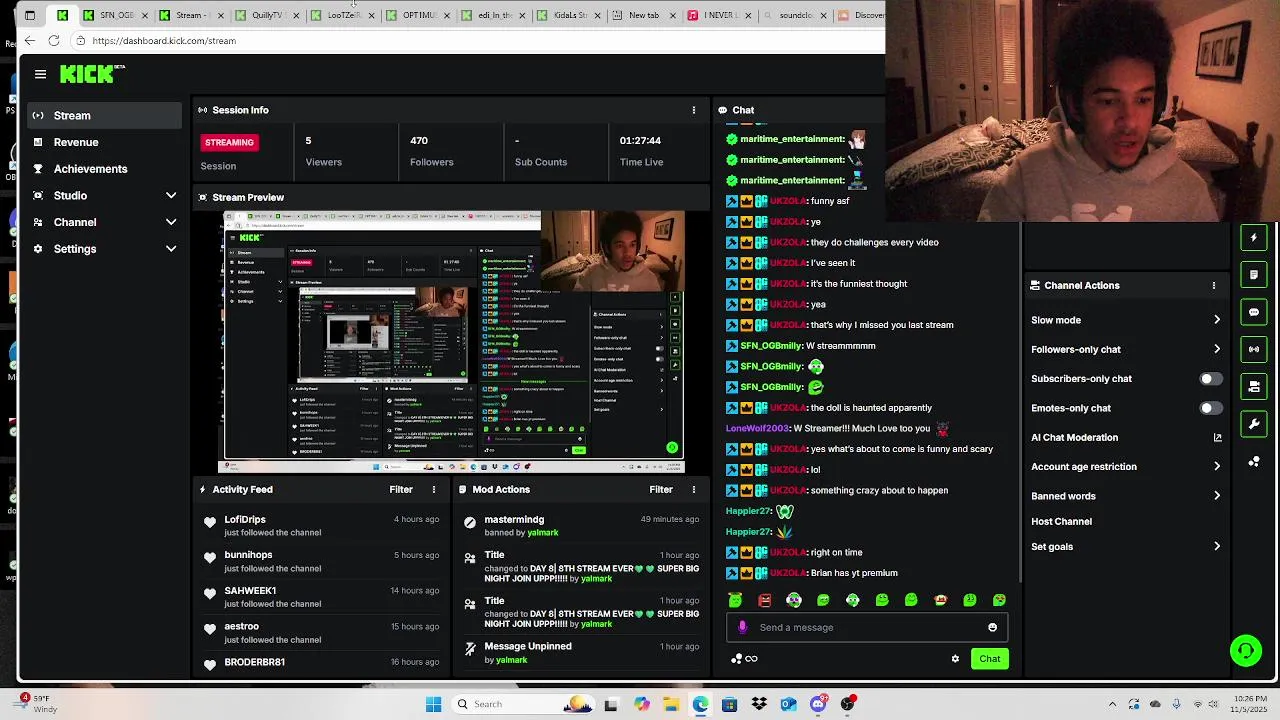Open the hamburger menu beside Kick logo
This screenshot has width=1280, height=720.
(x=40, y=74)
